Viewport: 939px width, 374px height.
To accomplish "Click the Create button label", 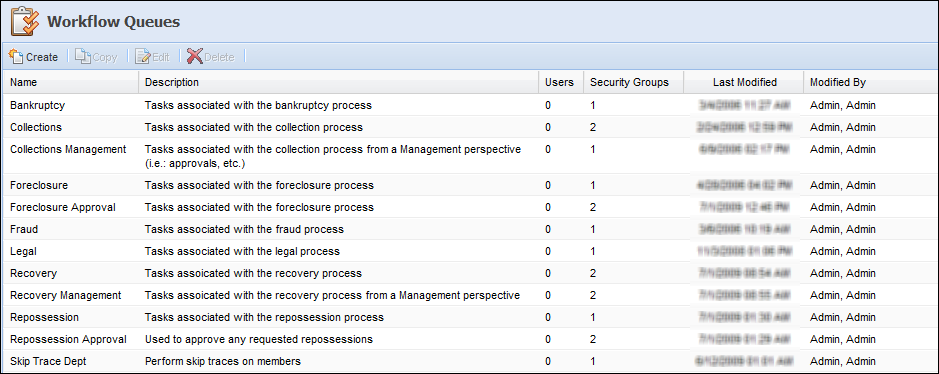I will pyautogui.click(x=42, y=57).
